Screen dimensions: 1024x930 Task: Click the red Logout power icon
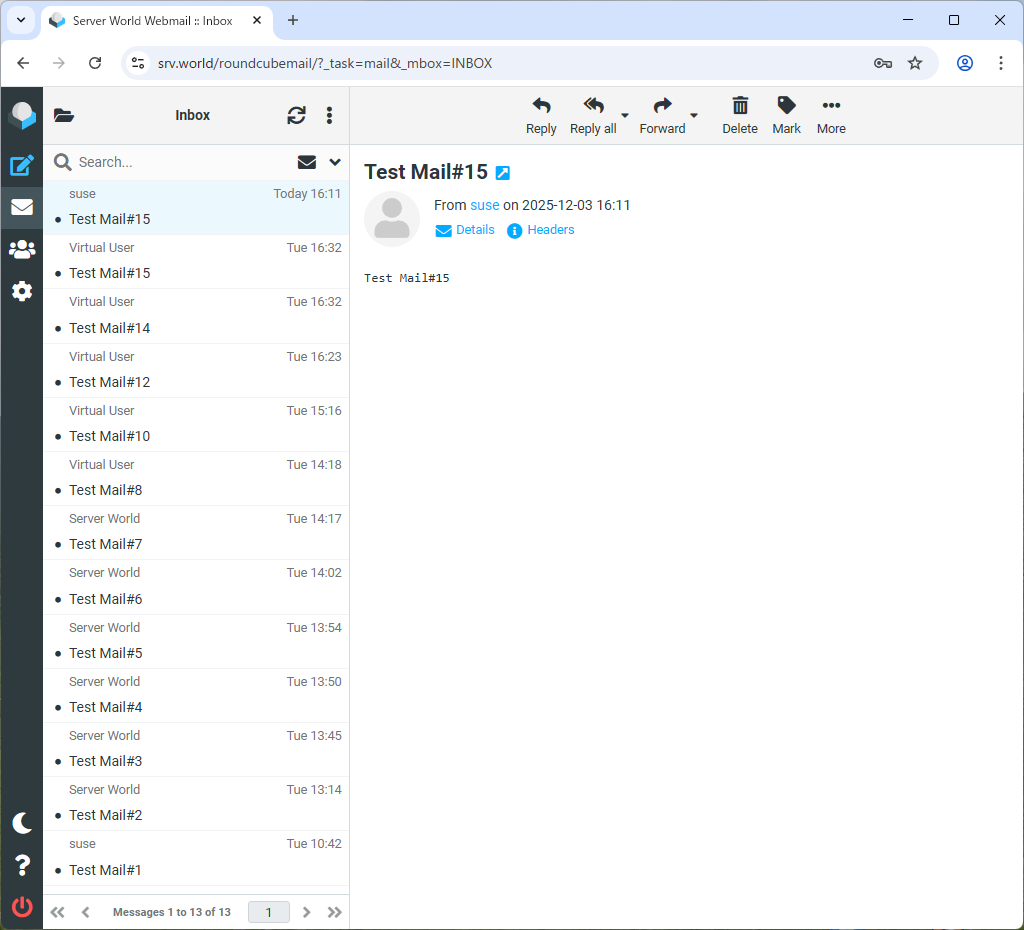(x=22, y=907)
